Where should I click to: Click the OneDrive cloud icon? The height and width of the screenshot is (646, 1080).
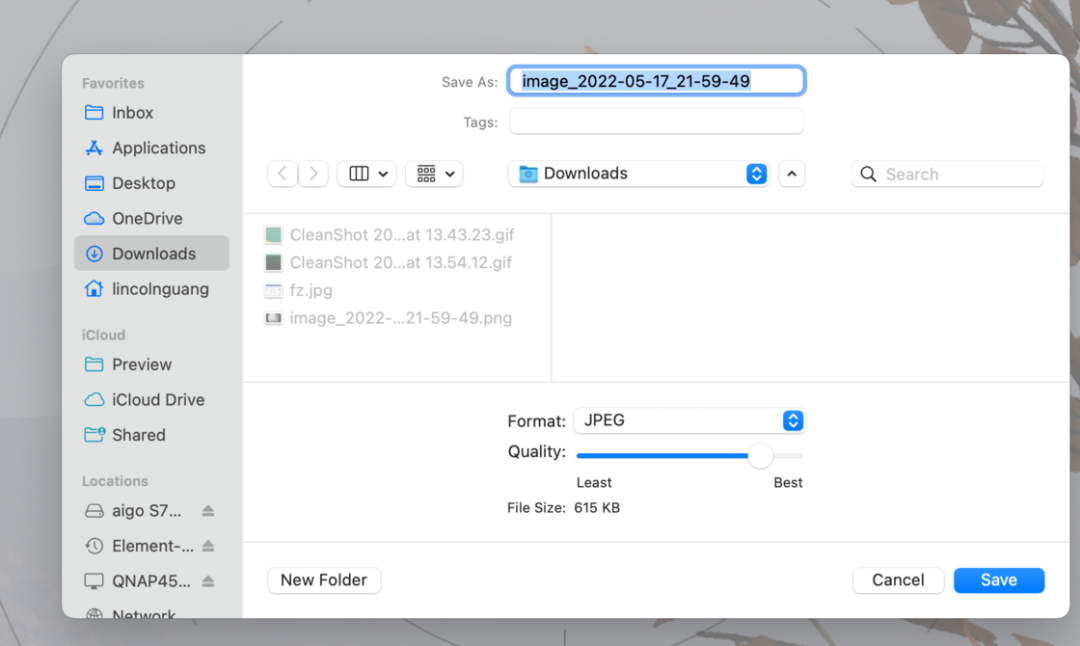click(94, 219)
